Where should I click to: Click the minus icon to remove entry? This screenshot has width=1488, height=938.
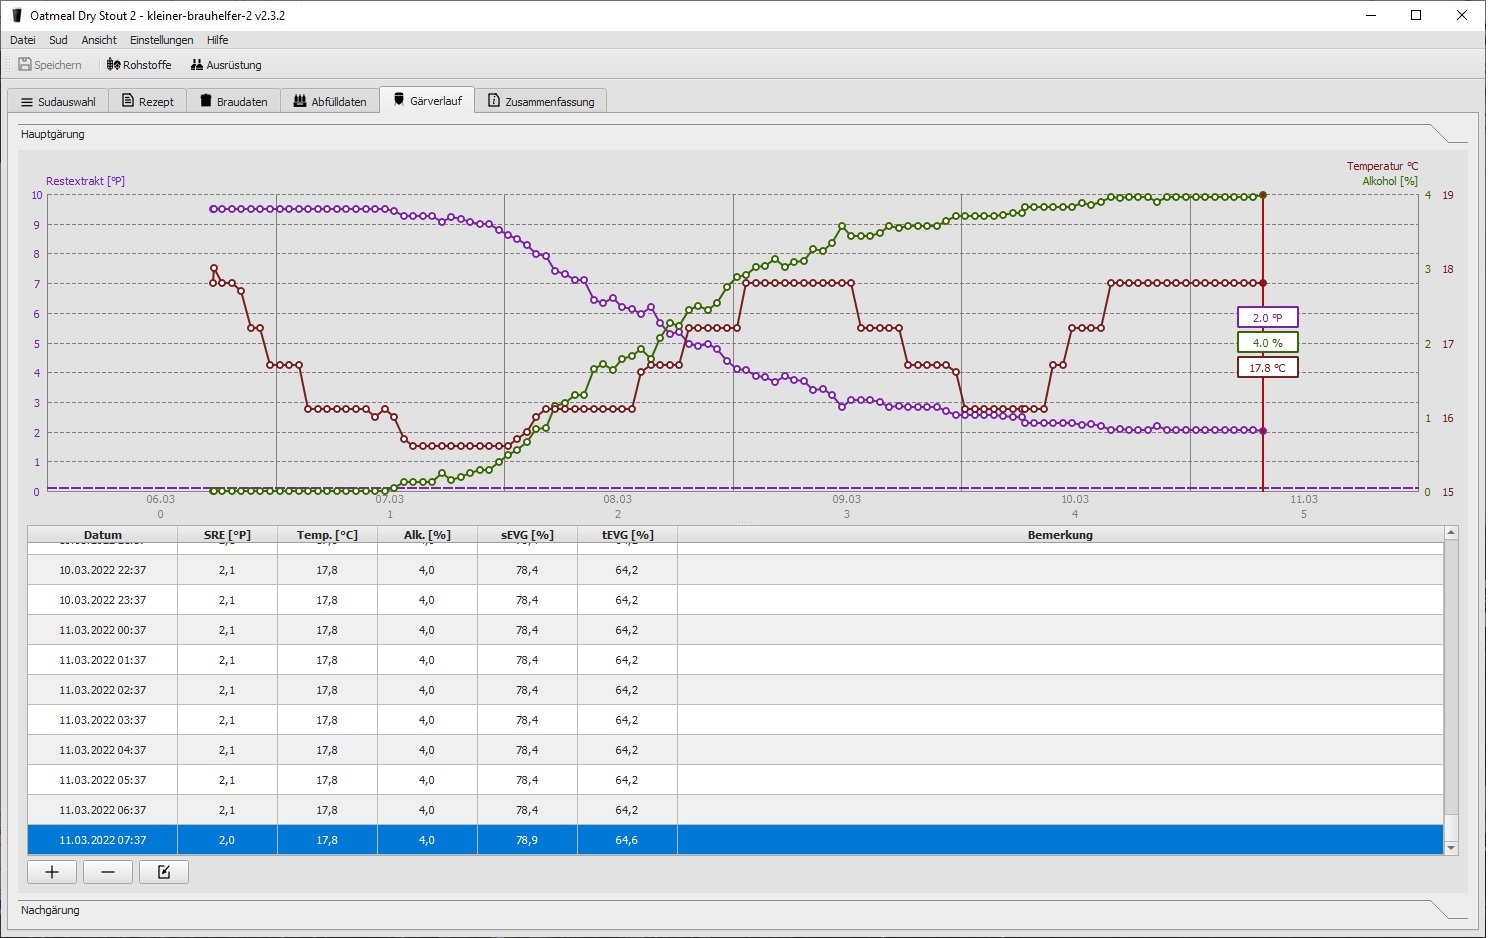point(108,872)
